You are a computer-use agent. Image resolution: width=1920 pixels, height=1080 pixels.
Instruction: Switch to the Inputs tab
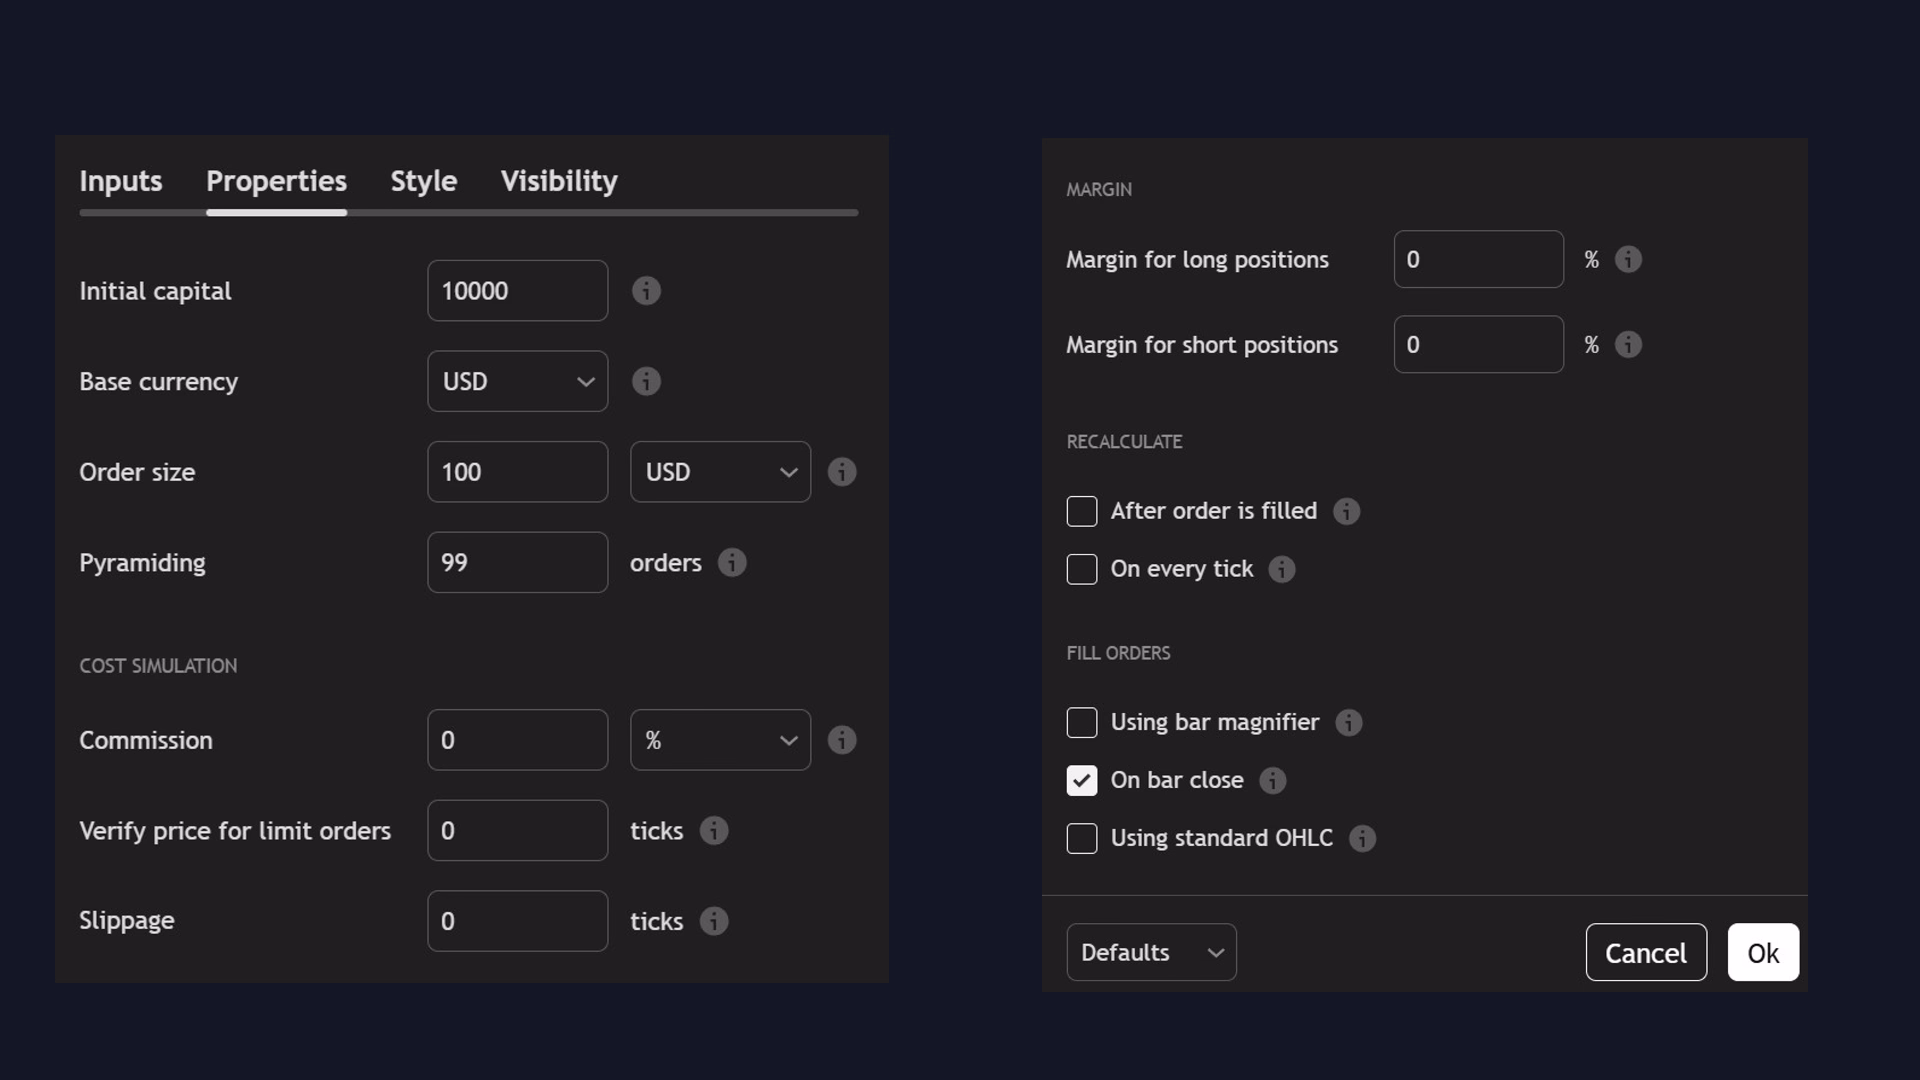point(121,181)
